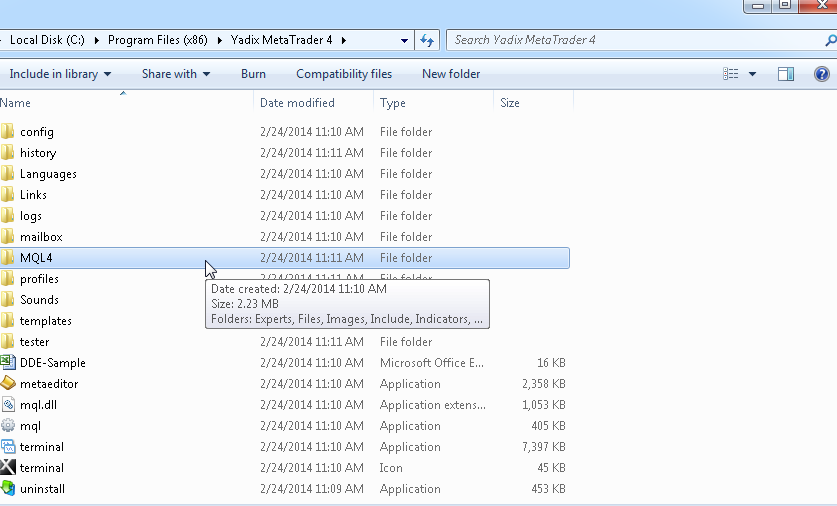The image size is (837, 506).
Task: Click the 7,397 KB size value
Action: [x=543, y=447]
